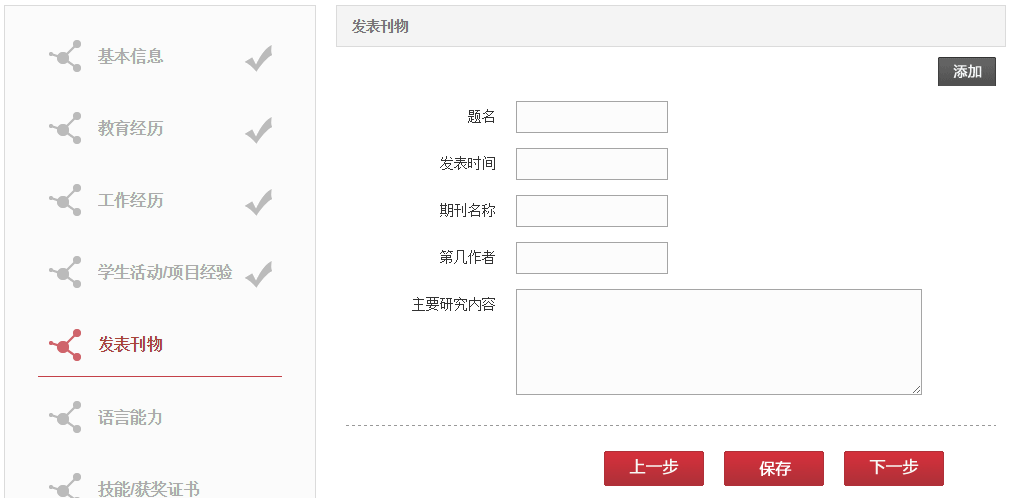Click the node icon beside 学生活动/项目经验

[65, 272]
